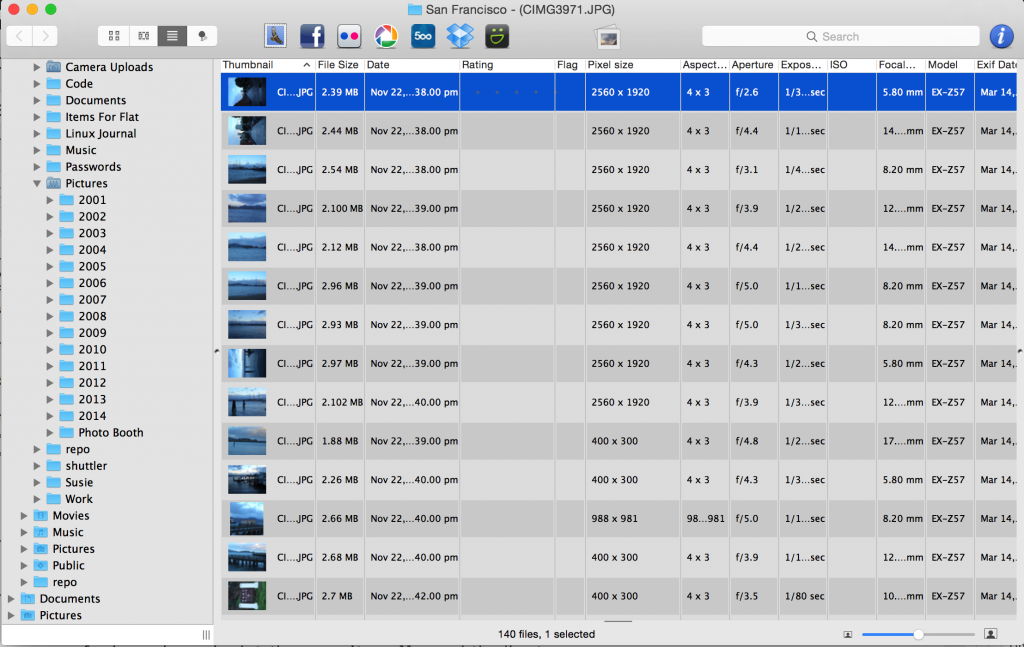Click the Flickr upload icon
1024x647 pixels.
349,37
